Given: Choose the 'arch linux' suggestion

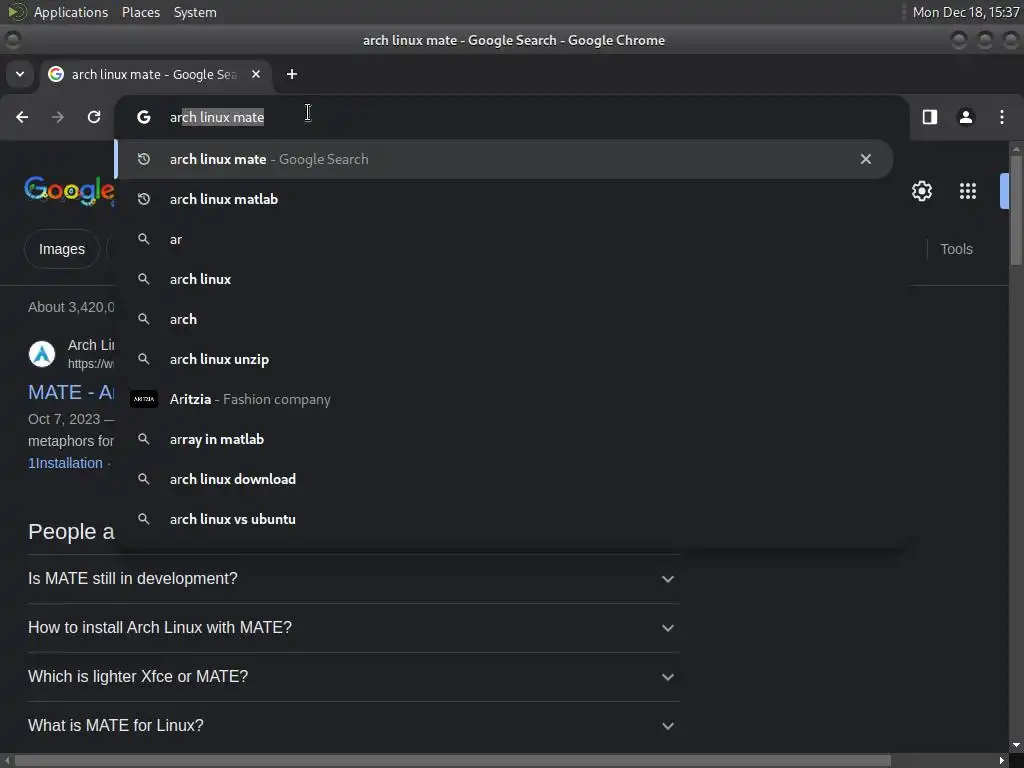Looking at the screenshot, I should click(504, 279).
